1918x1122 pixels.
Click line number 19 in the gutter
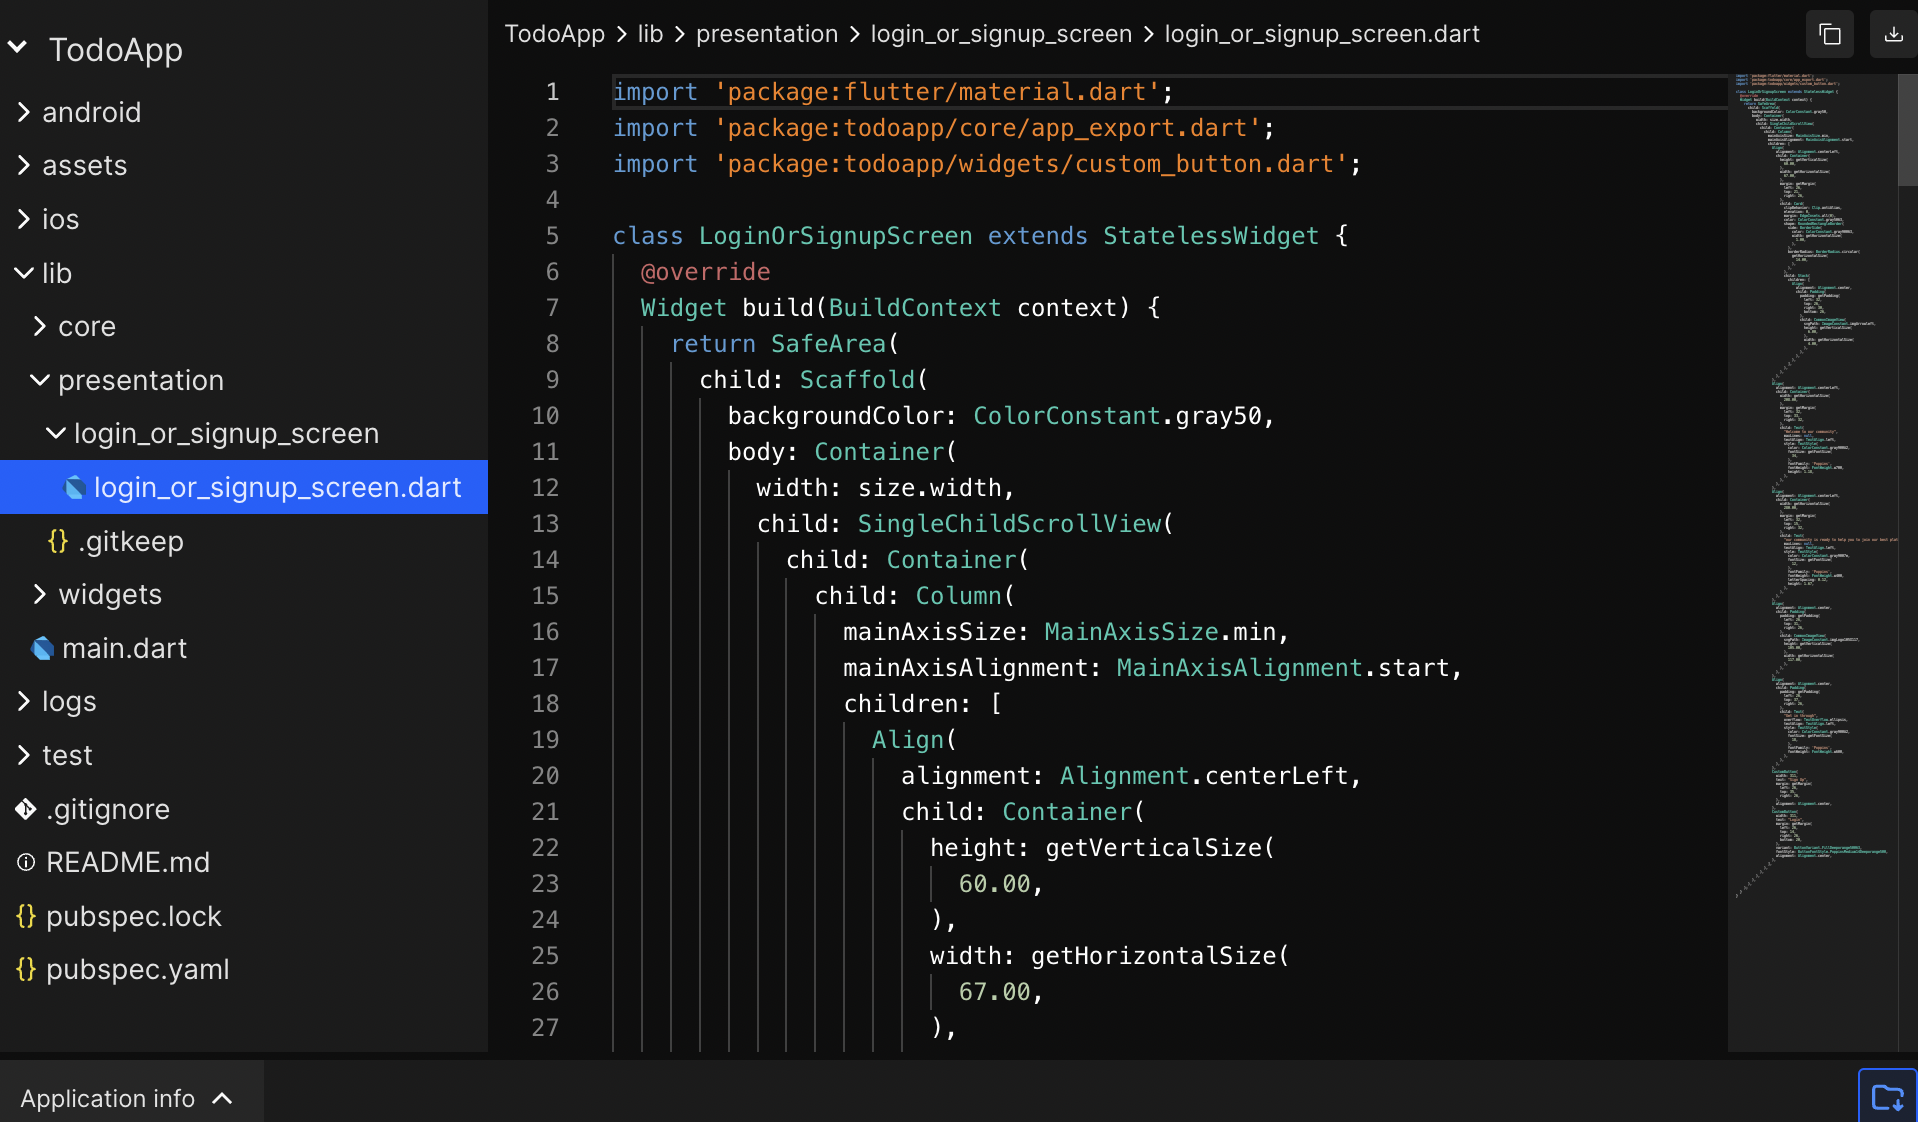545,740
